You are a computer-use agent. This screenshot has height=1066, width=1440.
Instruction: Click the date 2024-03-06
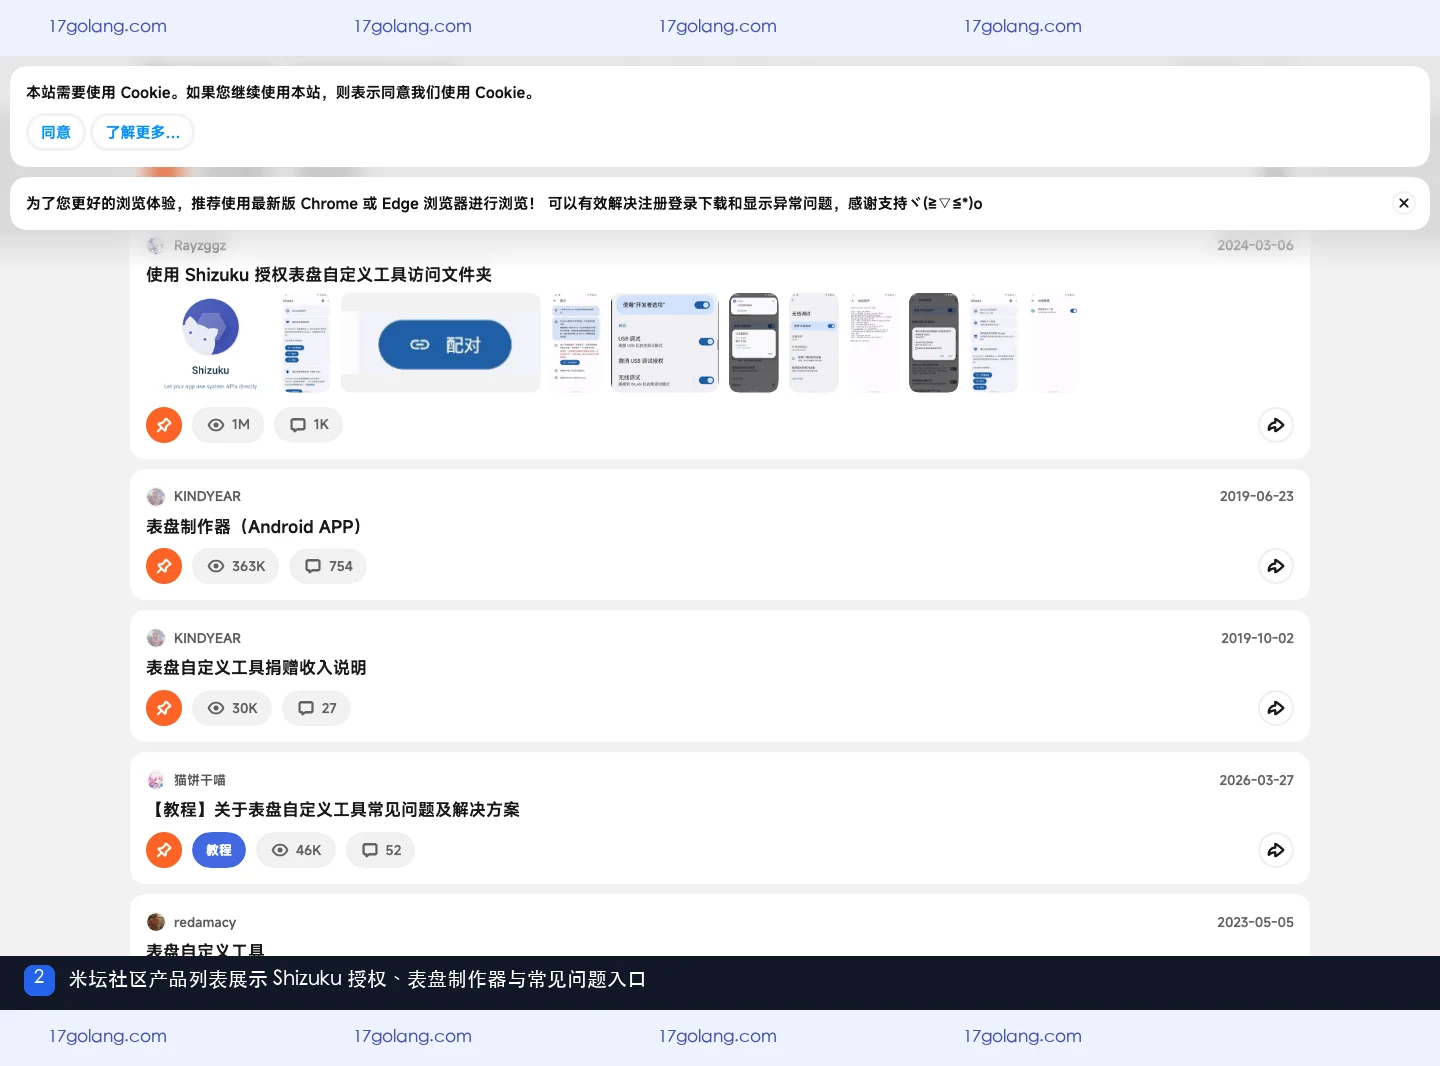(x=1255, y=246)
